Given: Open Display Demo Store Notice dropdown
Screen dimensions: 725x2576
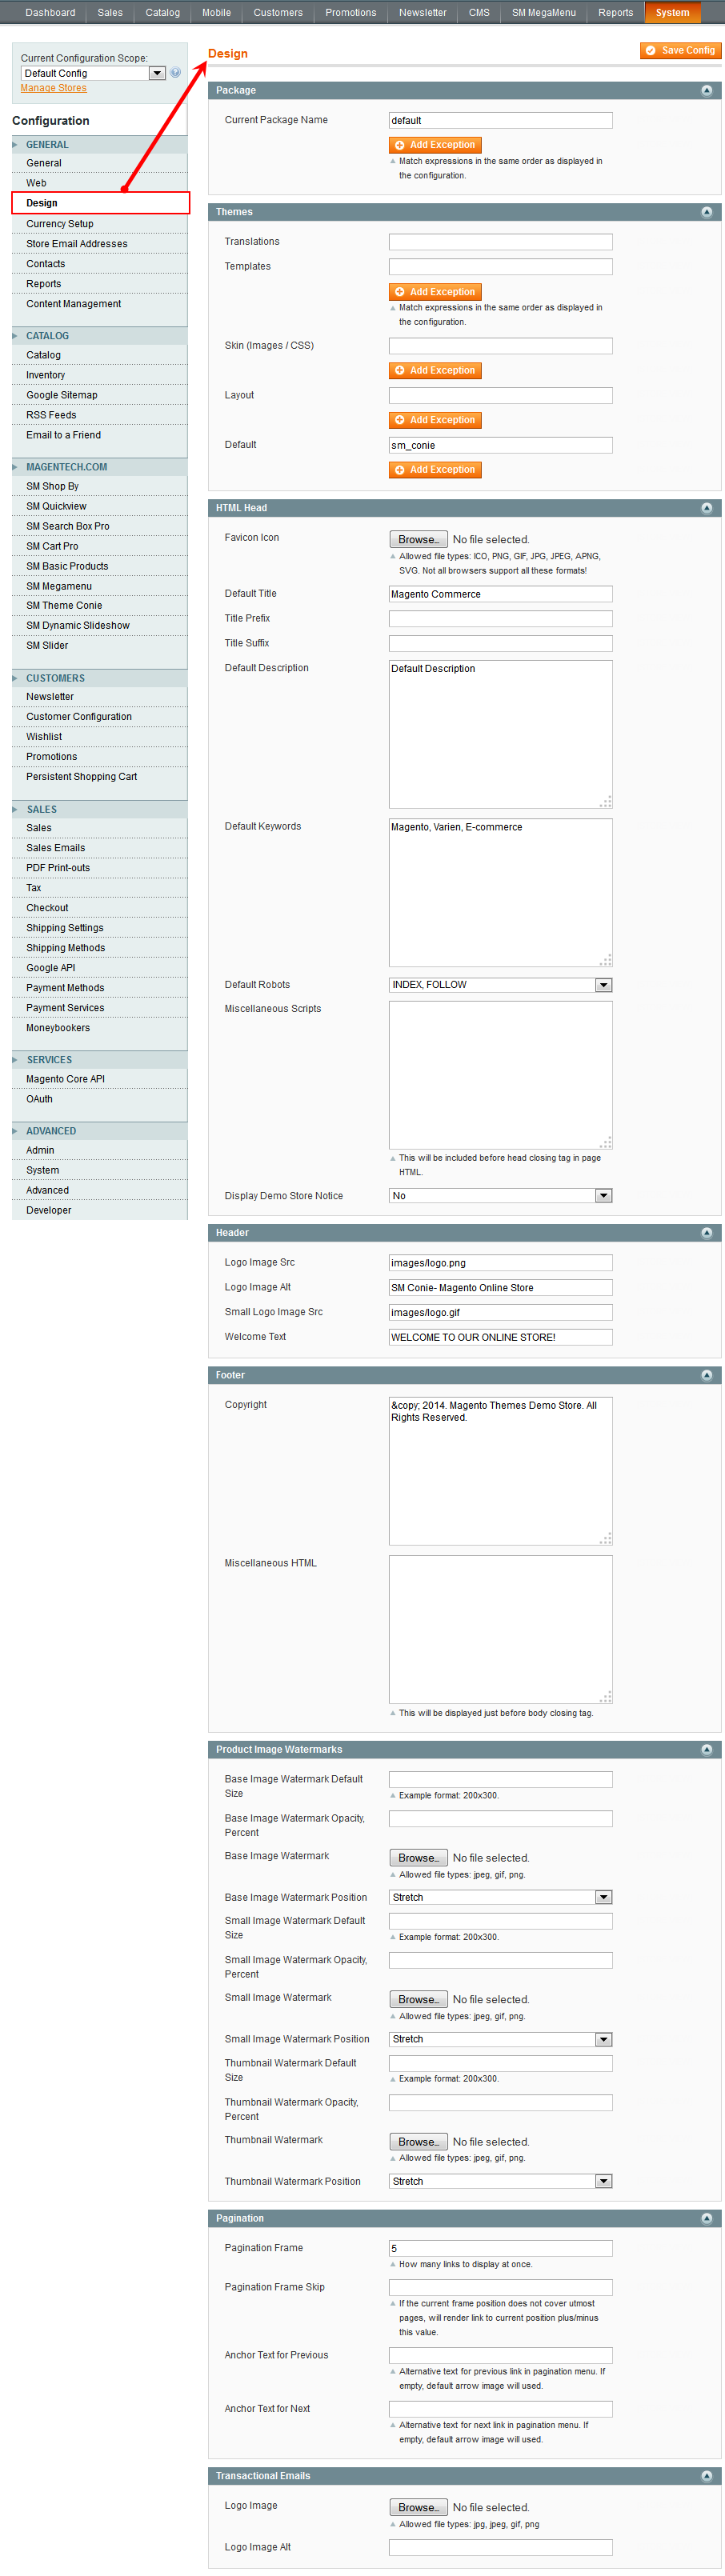Looking at the screenshot, I should [500, 1196].
